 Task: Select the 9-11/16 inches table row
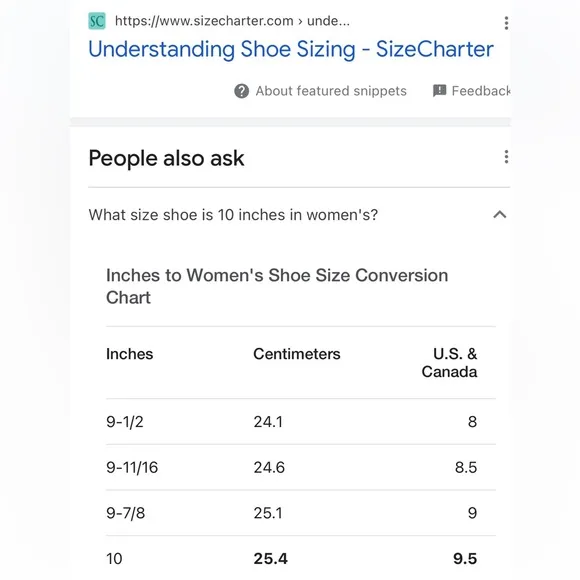click(301, 468)
